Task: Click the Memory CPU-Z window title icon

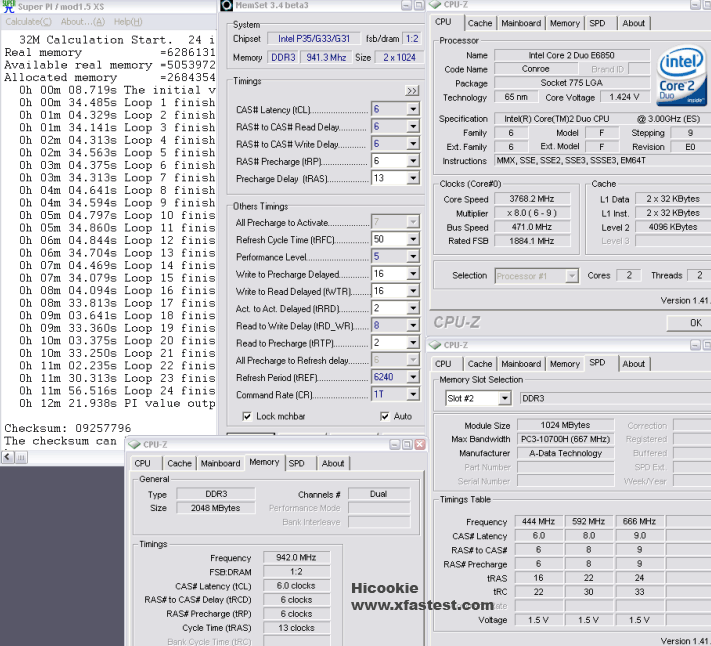Action: (x=135, y=445)
